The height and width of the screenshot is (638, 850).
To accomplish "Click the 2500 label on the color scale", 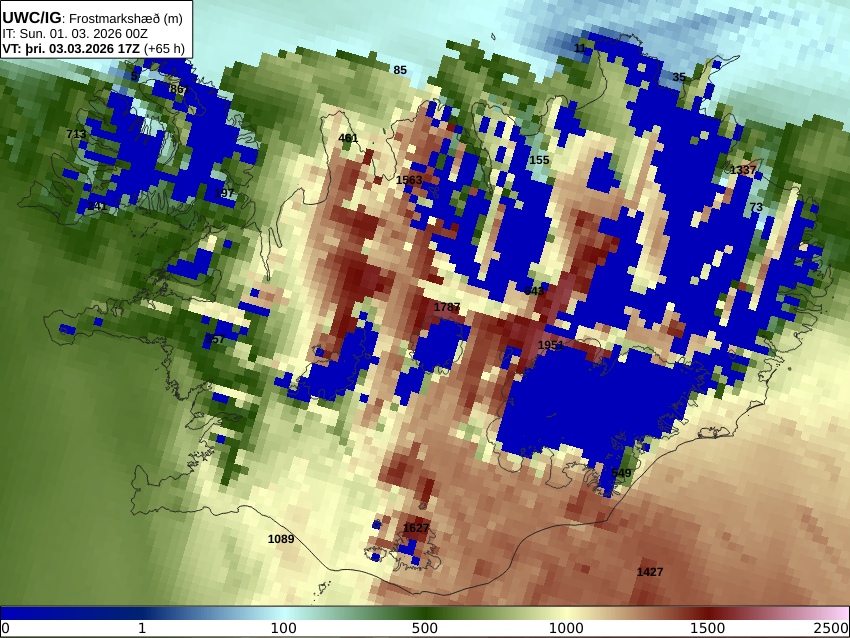I will 831,629.
